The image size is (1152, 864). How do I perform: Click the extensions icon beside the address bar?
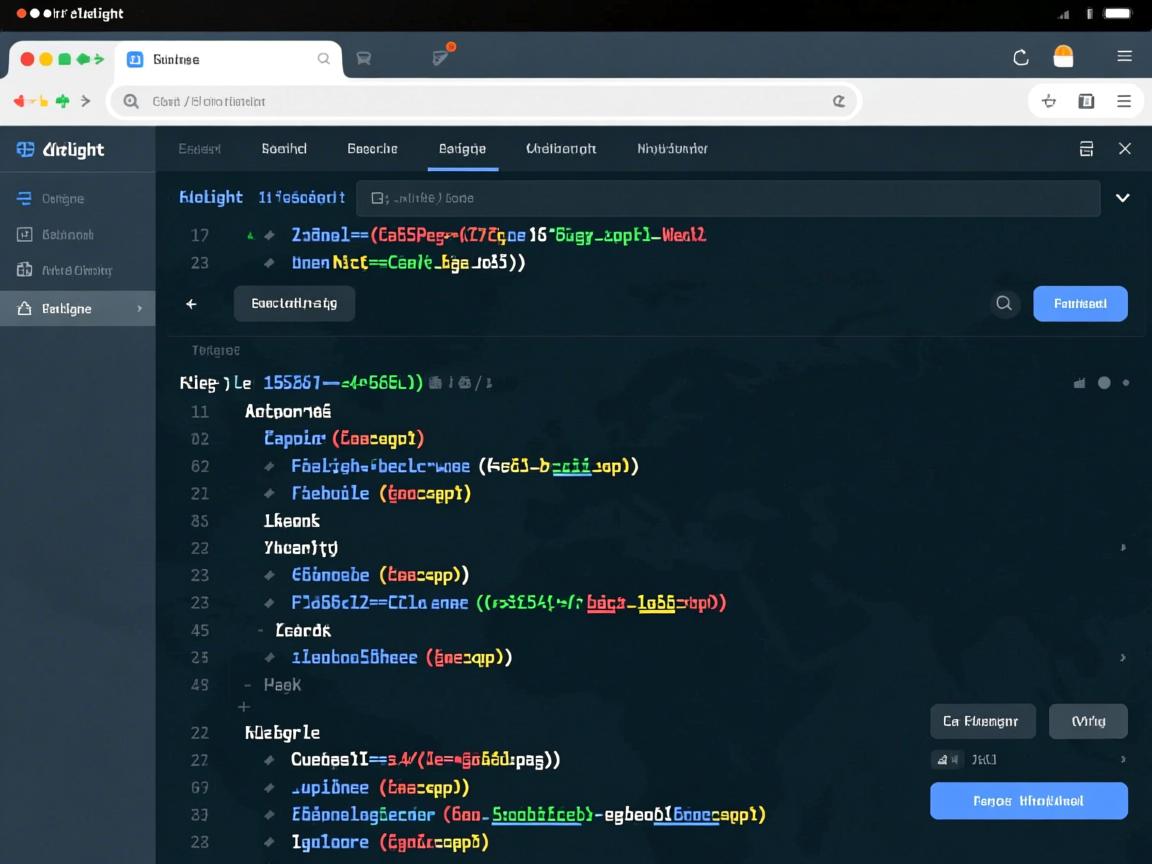1048,101
